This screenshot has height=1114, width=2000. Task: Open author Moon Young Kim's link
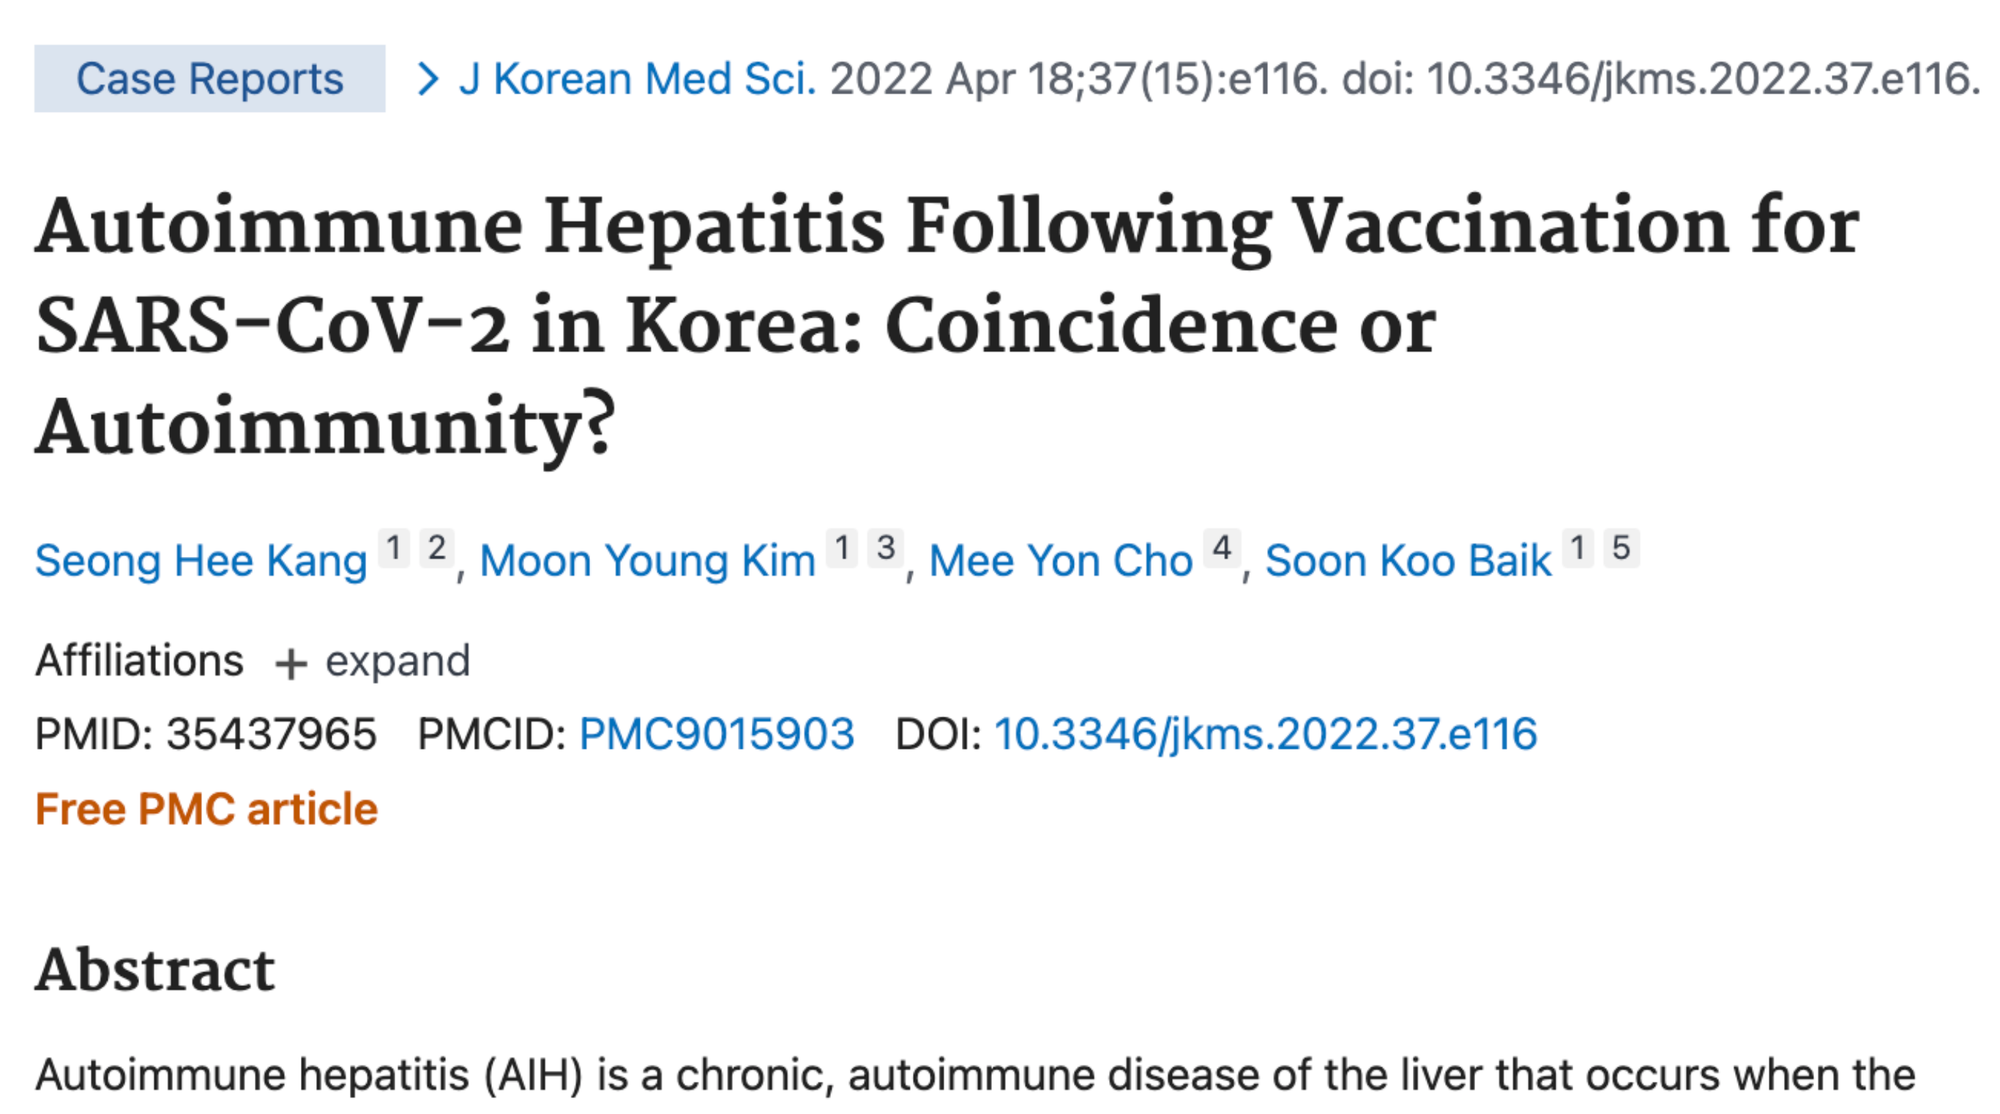click(648, 560)
